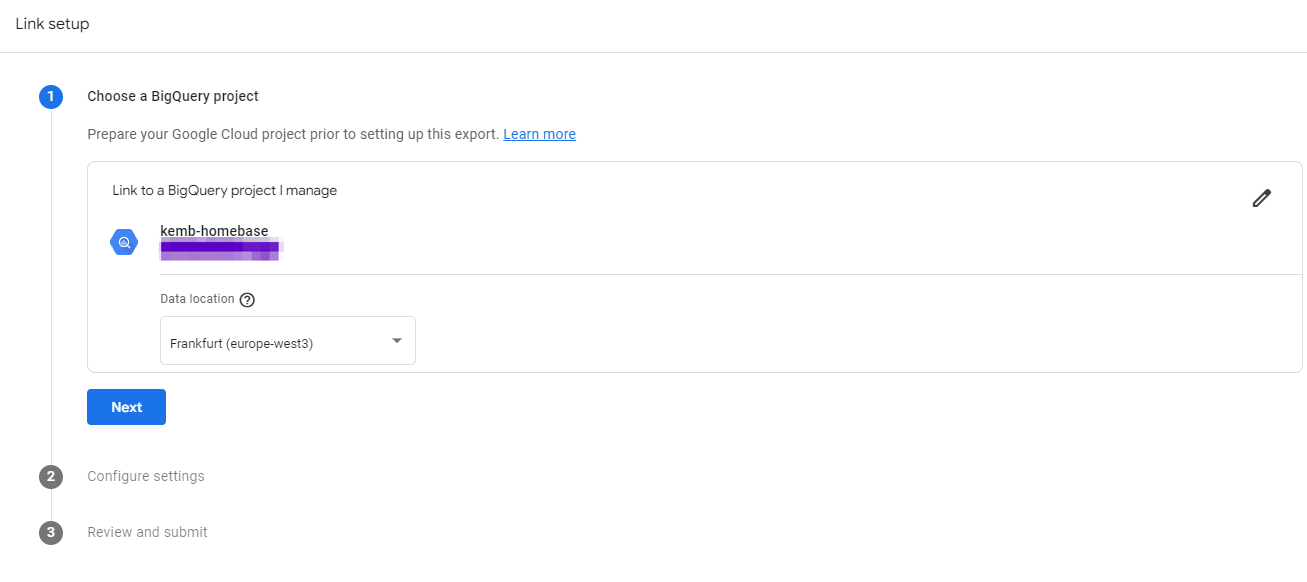The height and width of the screenshot is (582, 1307).
Task: Click the Data location label
Action: pyautogui.click(x=197, y=299)
